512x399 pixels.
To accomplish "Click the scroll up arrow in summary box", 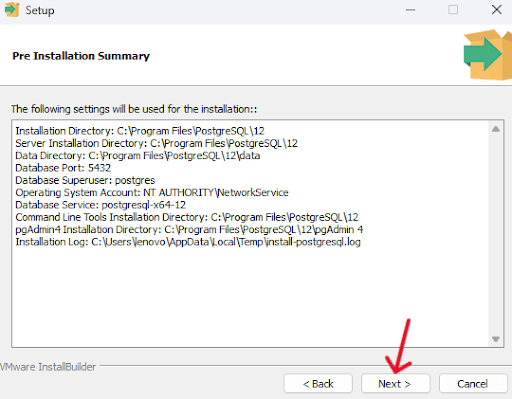I will click(496, 129).
